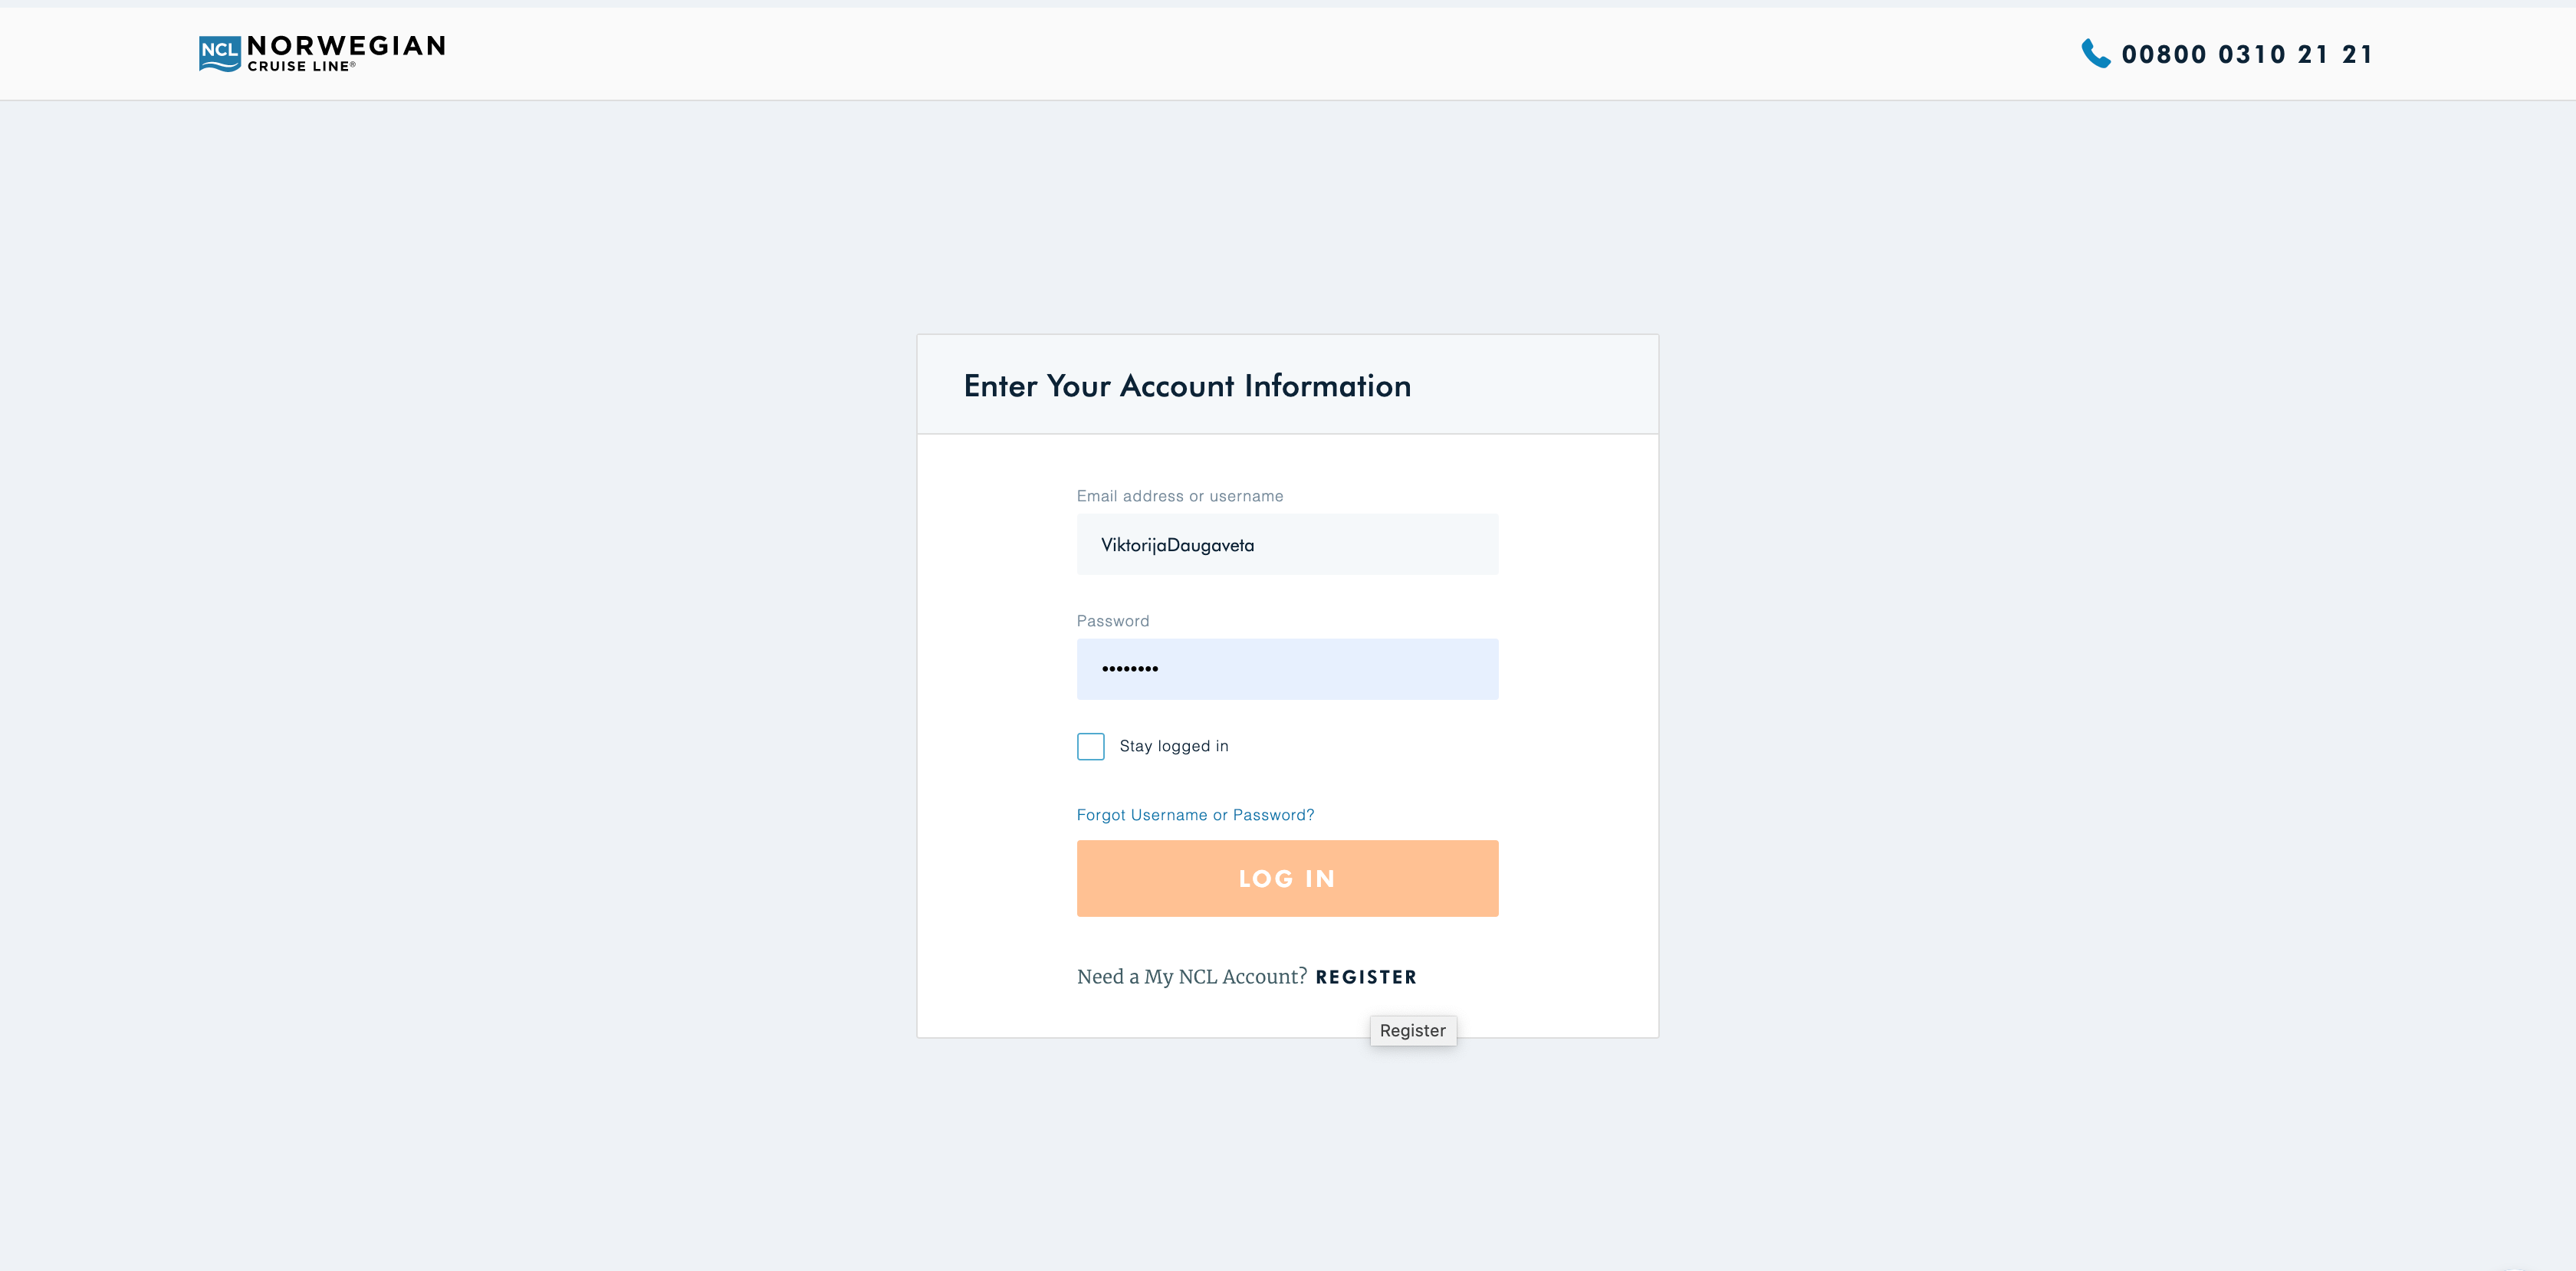This screenshot has width=2576, height=1271.
Task: Click the phone handset icon
Action: click(2095, 54)
